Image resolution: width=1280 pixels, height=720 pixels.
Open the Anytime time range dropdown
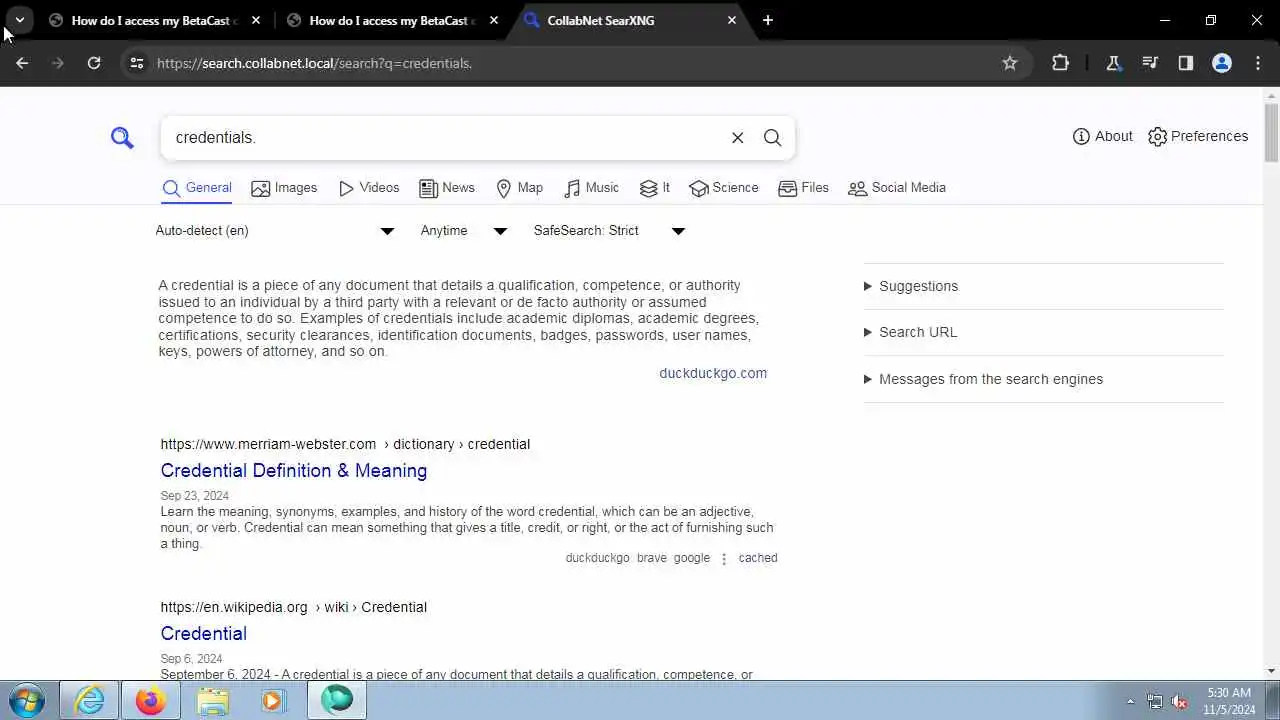(464, 231)
